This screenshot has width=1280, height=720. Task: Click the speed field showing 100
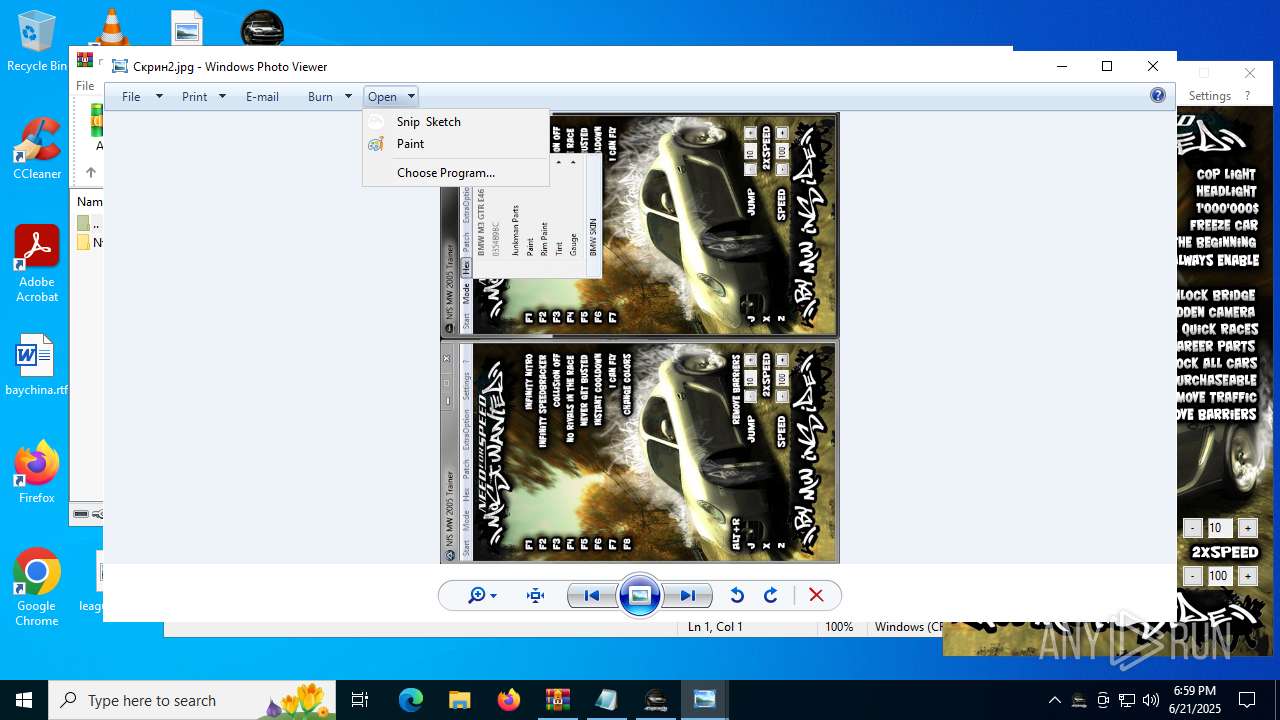coord(1219,576)
